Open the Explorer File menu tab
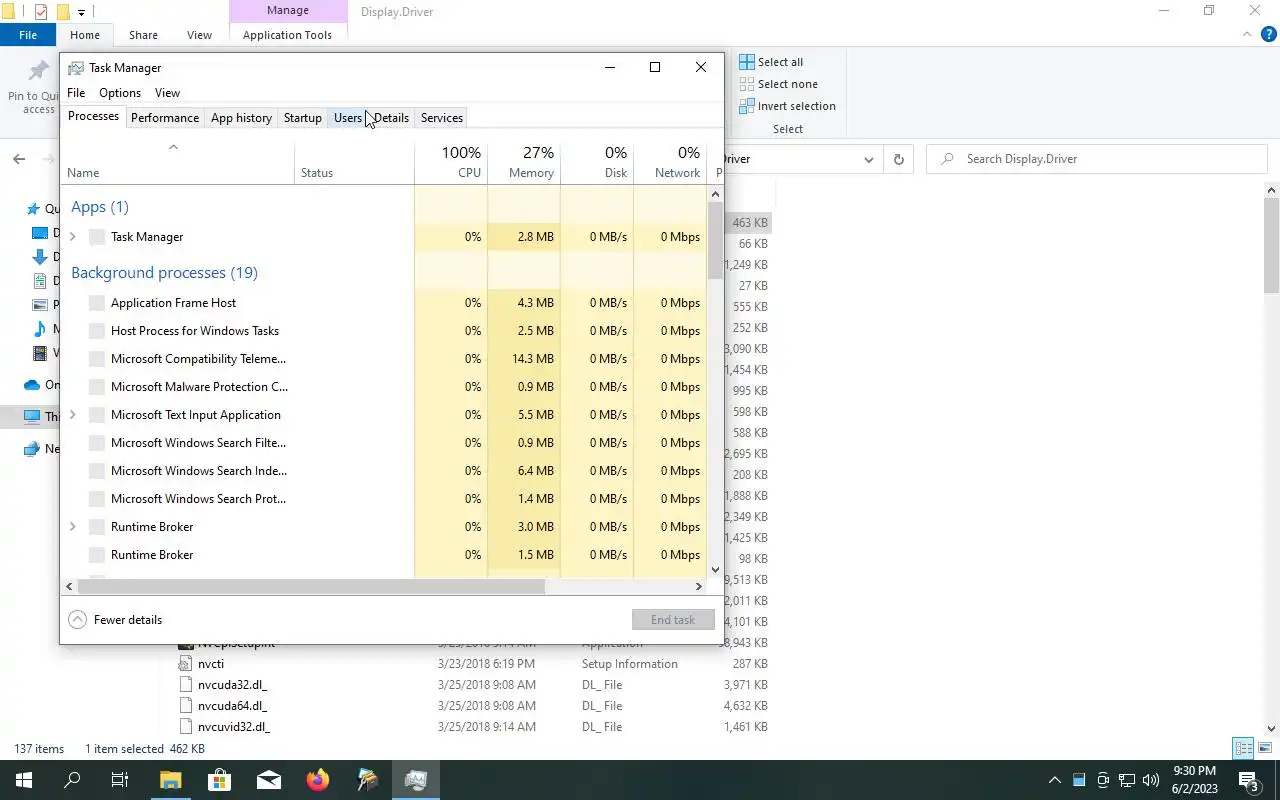The height and width of the screenshot is (800, 1280). point(28,35)
